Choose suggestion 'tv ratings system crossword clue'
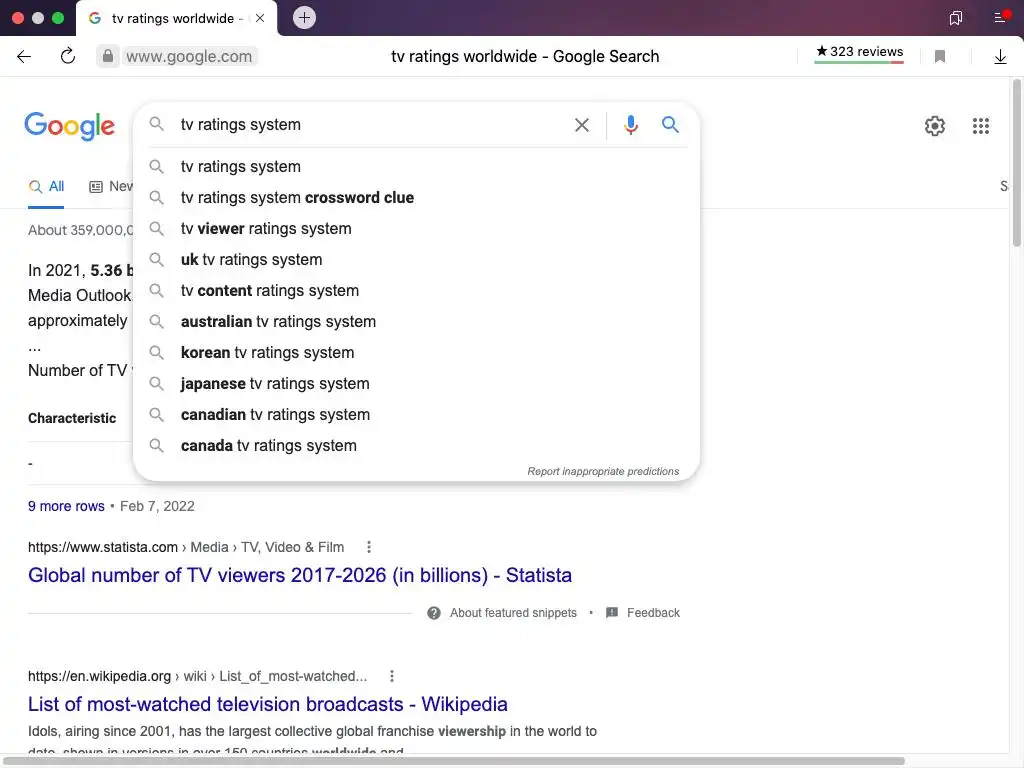1024x768 pixels. point(416,197)
